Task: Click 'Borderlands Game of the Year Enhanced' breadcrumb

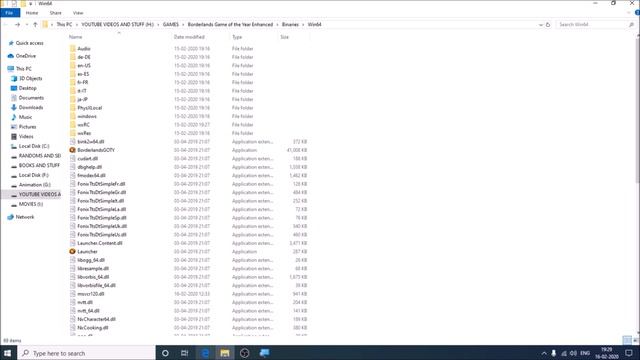Action: pyautogui.click(x=230, y=24)
